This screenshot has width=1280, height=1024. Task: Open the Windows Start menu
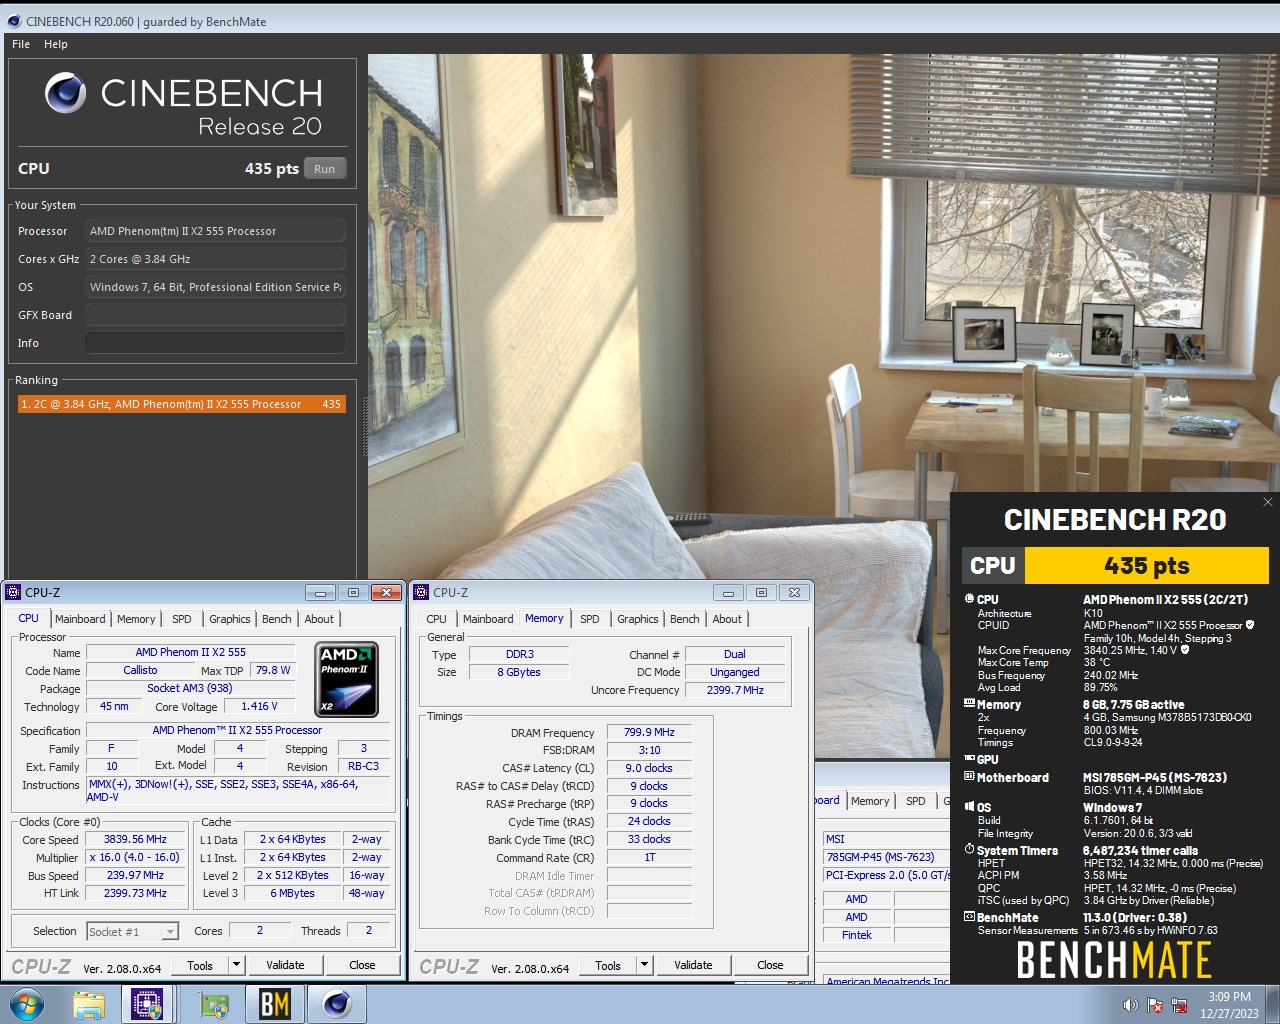[27, 1004]
